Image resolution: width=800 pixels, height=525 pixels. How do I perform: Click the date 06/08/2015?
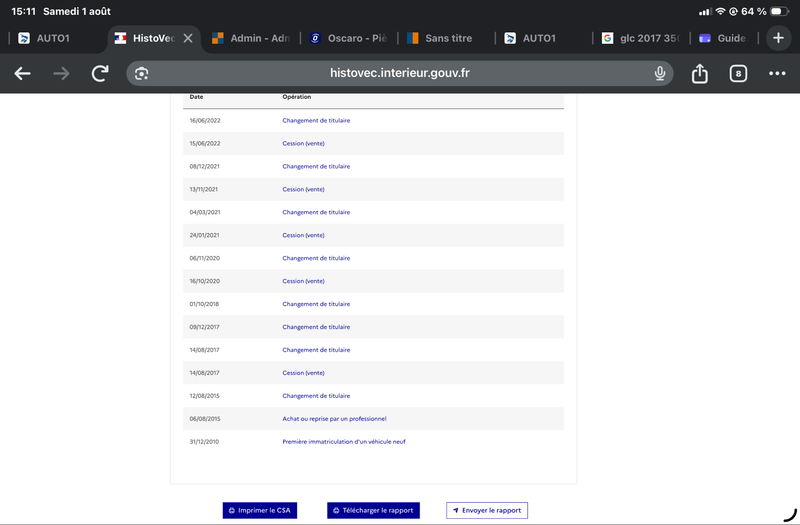click(205, 419)
